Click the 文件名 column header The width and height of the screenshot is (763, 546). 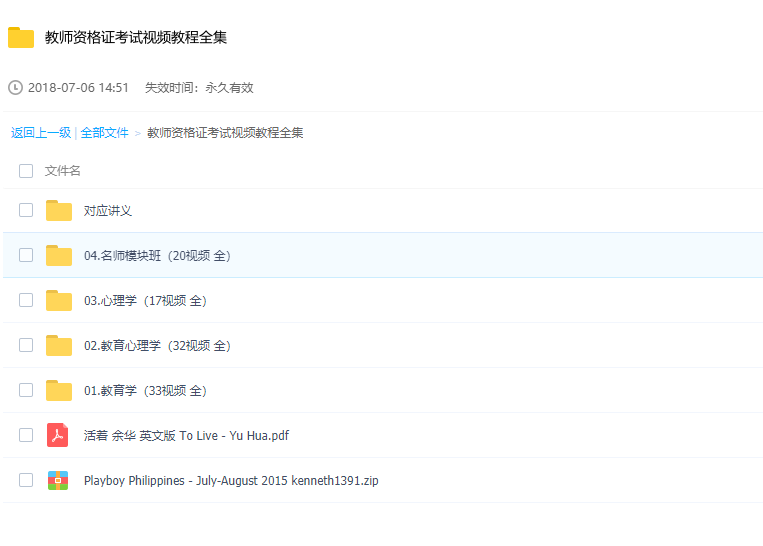point(62,171)
